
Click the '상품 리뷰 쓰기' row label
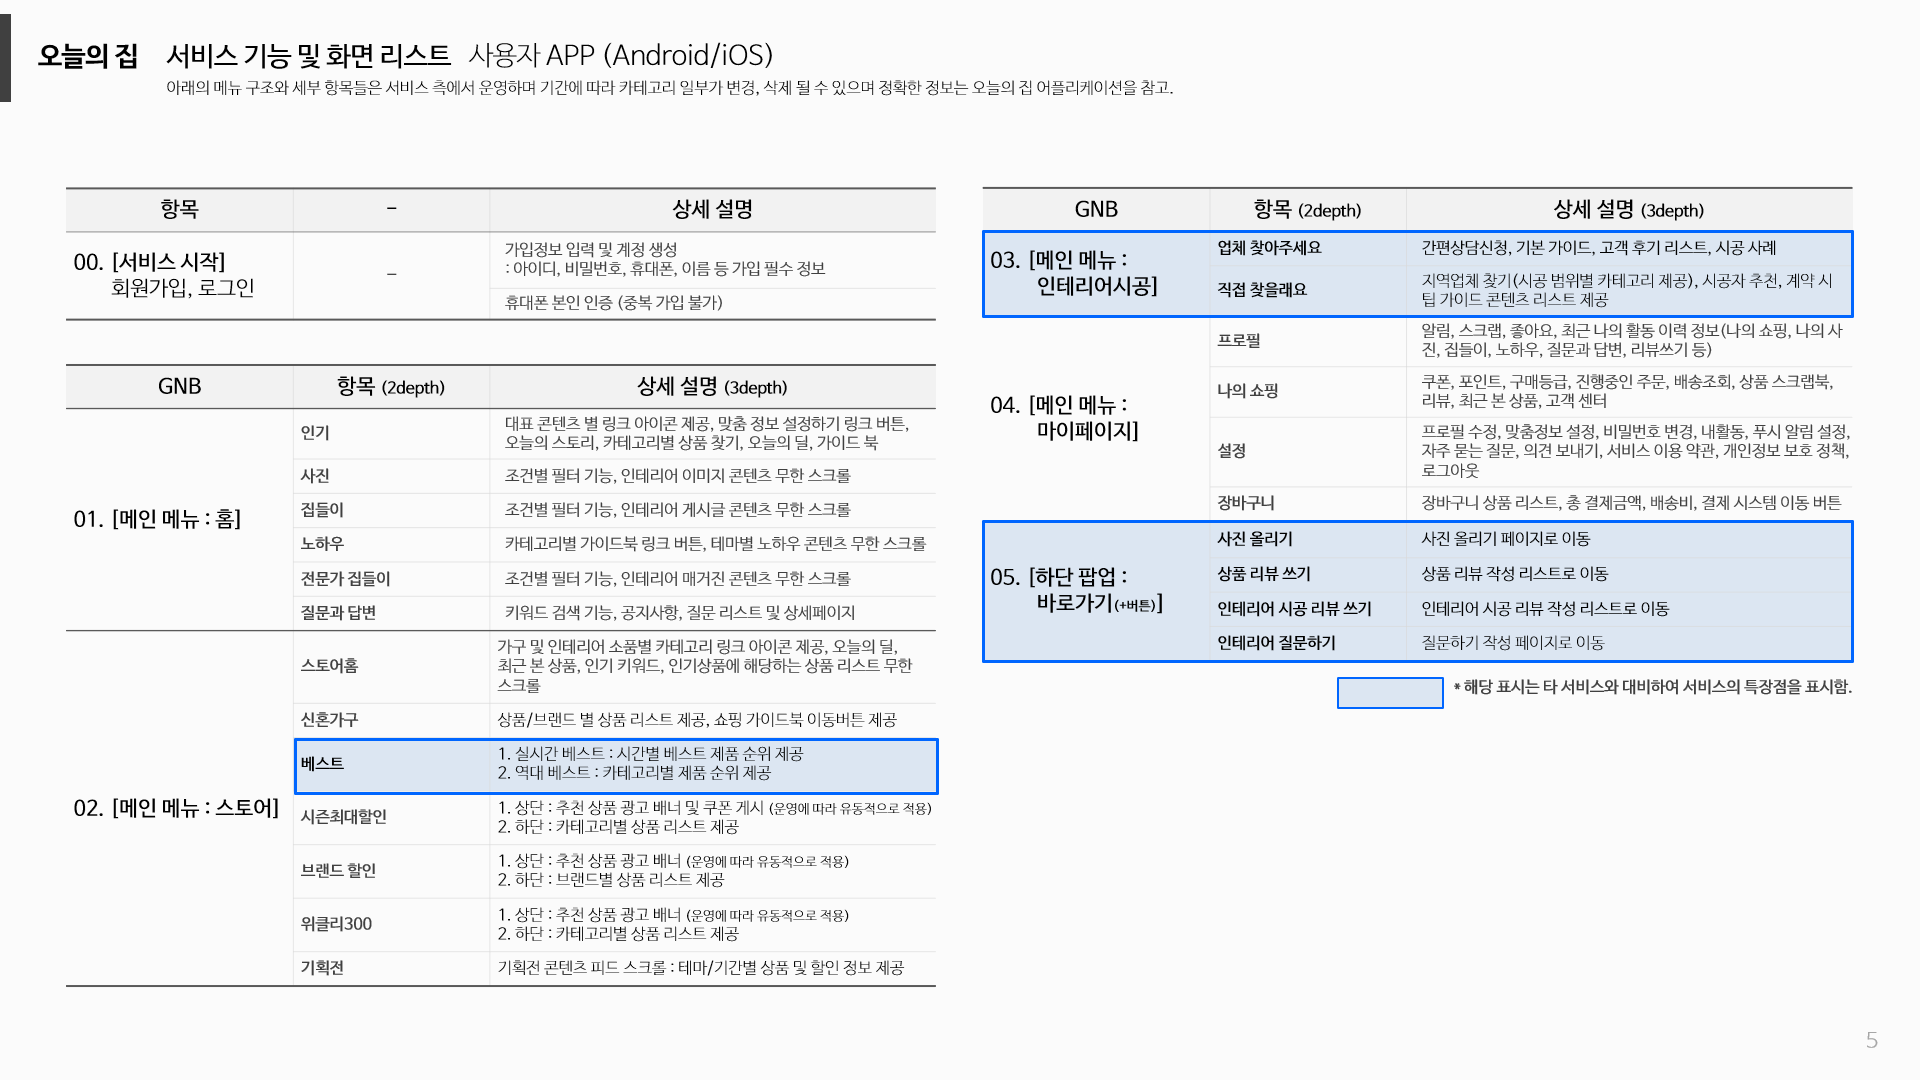pyautogui.click(x=1263, y=573)
